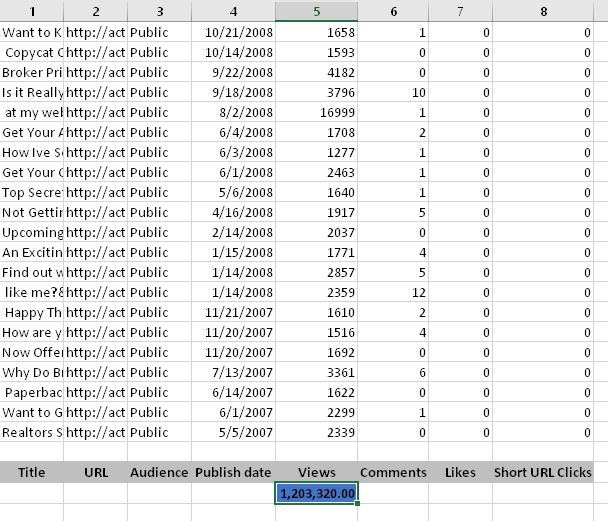Select the comments cell showing 10

click(393, 92)
